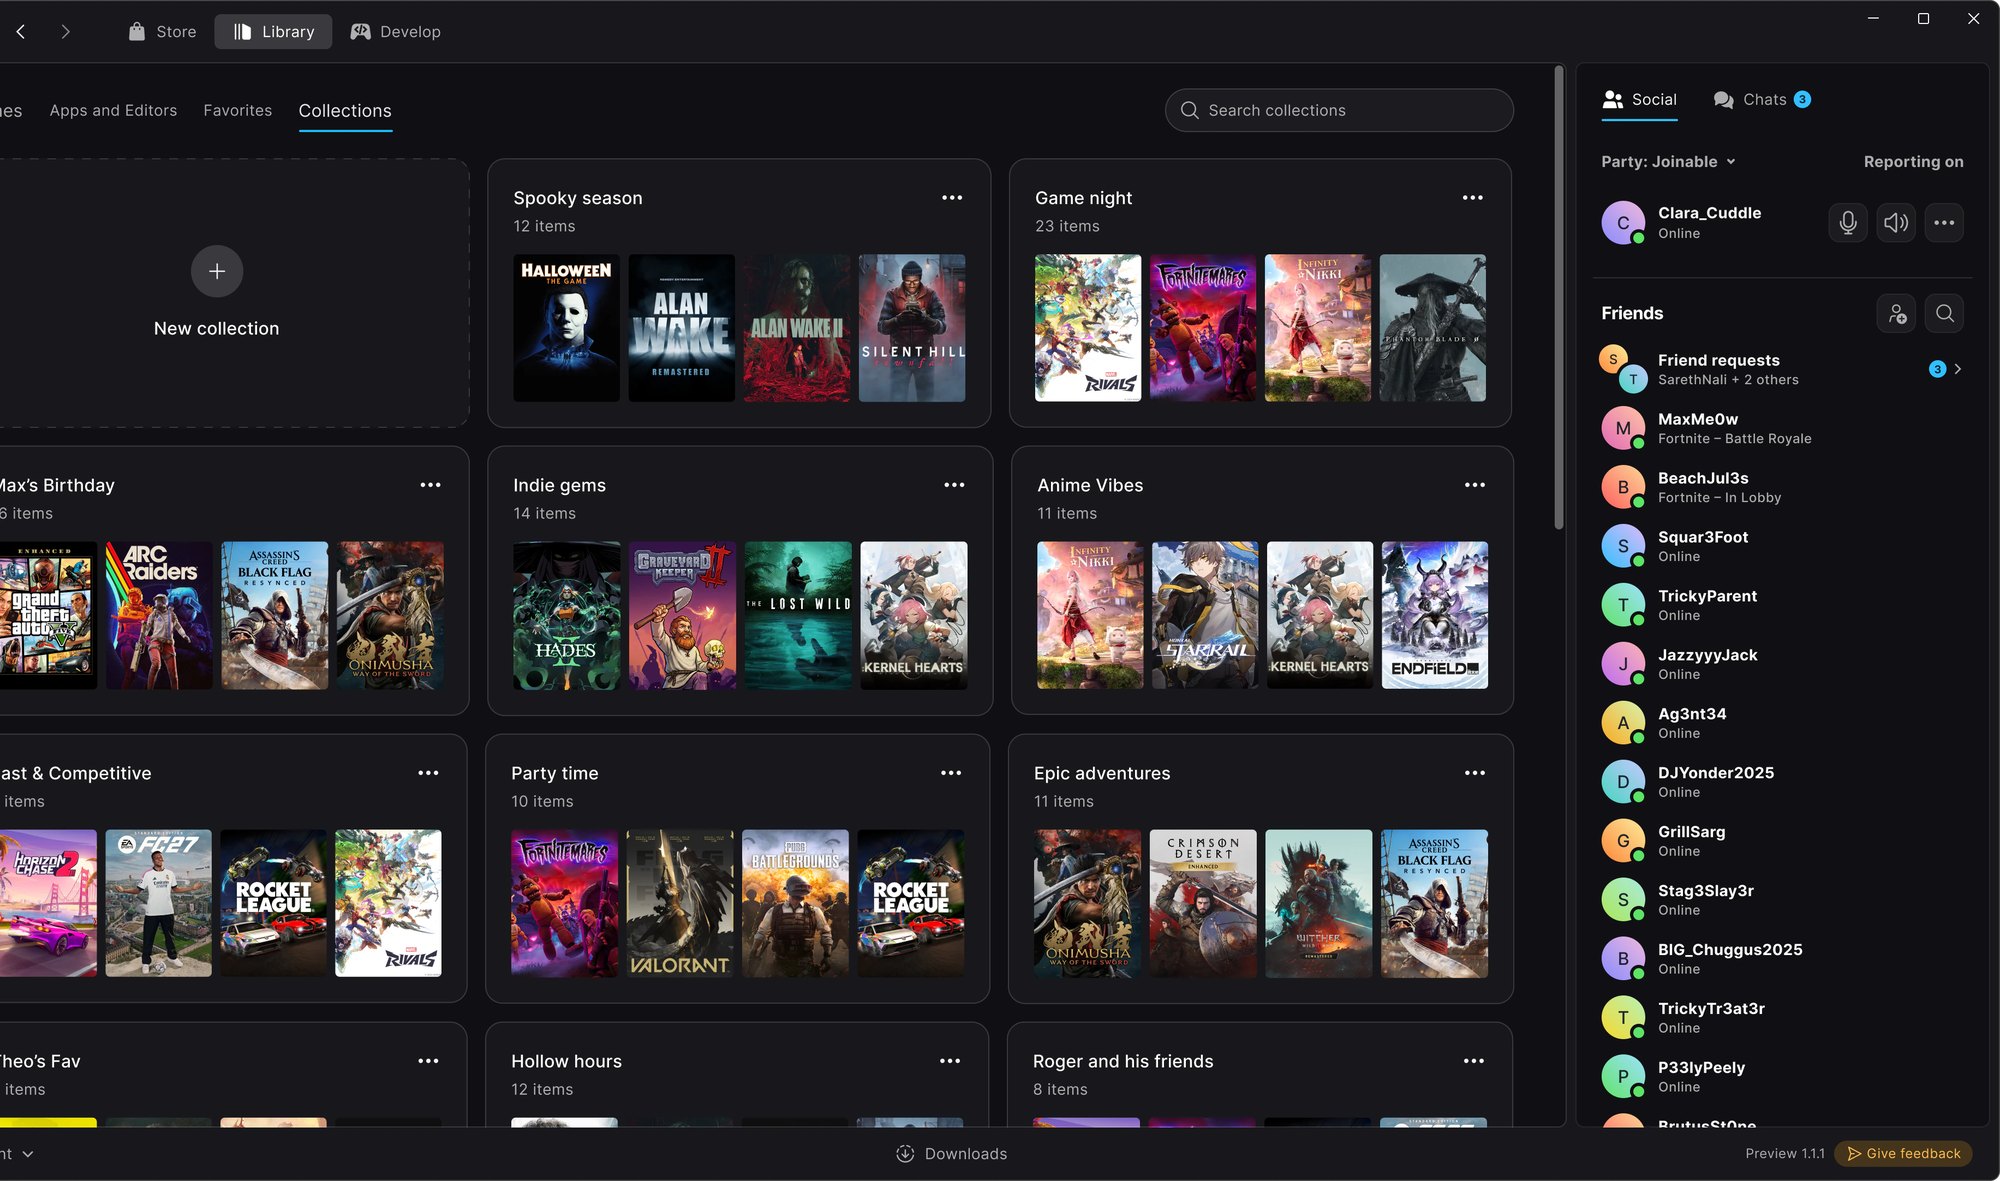The height and width of the screenshot is (1181, 2000).
Task: Go forward with the right arrow
Action: (x=65, y=32)
